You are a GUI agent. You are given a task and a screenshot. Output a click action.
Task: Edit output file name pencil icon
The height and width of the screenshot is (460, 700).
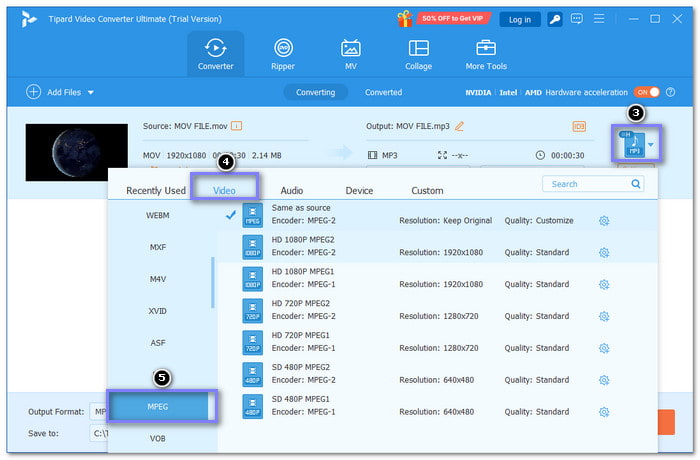coord(459,126)
